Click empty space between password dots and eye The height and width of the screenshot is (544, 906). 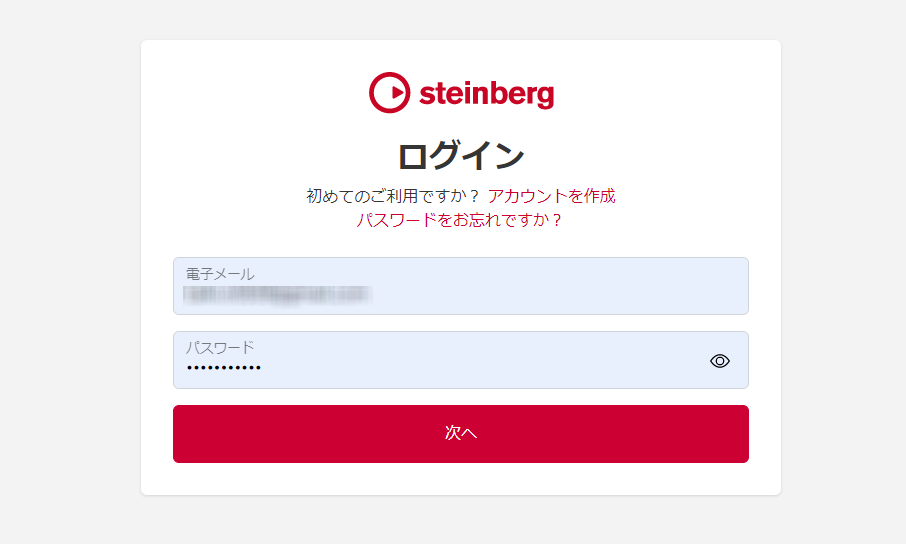coord(480,368)
